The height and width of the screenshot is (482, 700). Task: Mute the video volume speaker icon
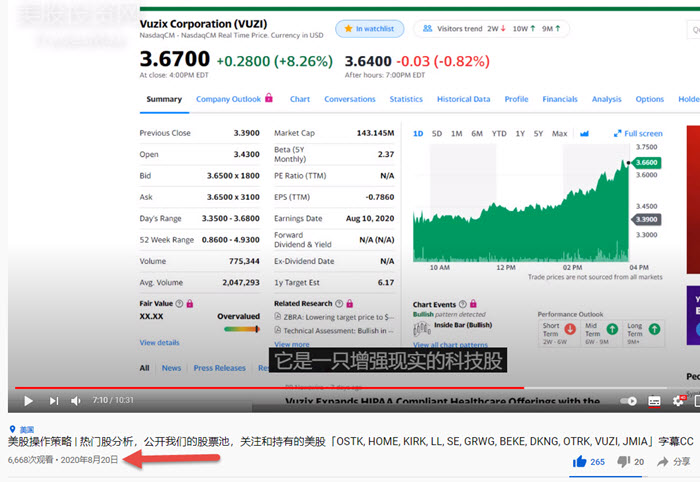(76, 401)
